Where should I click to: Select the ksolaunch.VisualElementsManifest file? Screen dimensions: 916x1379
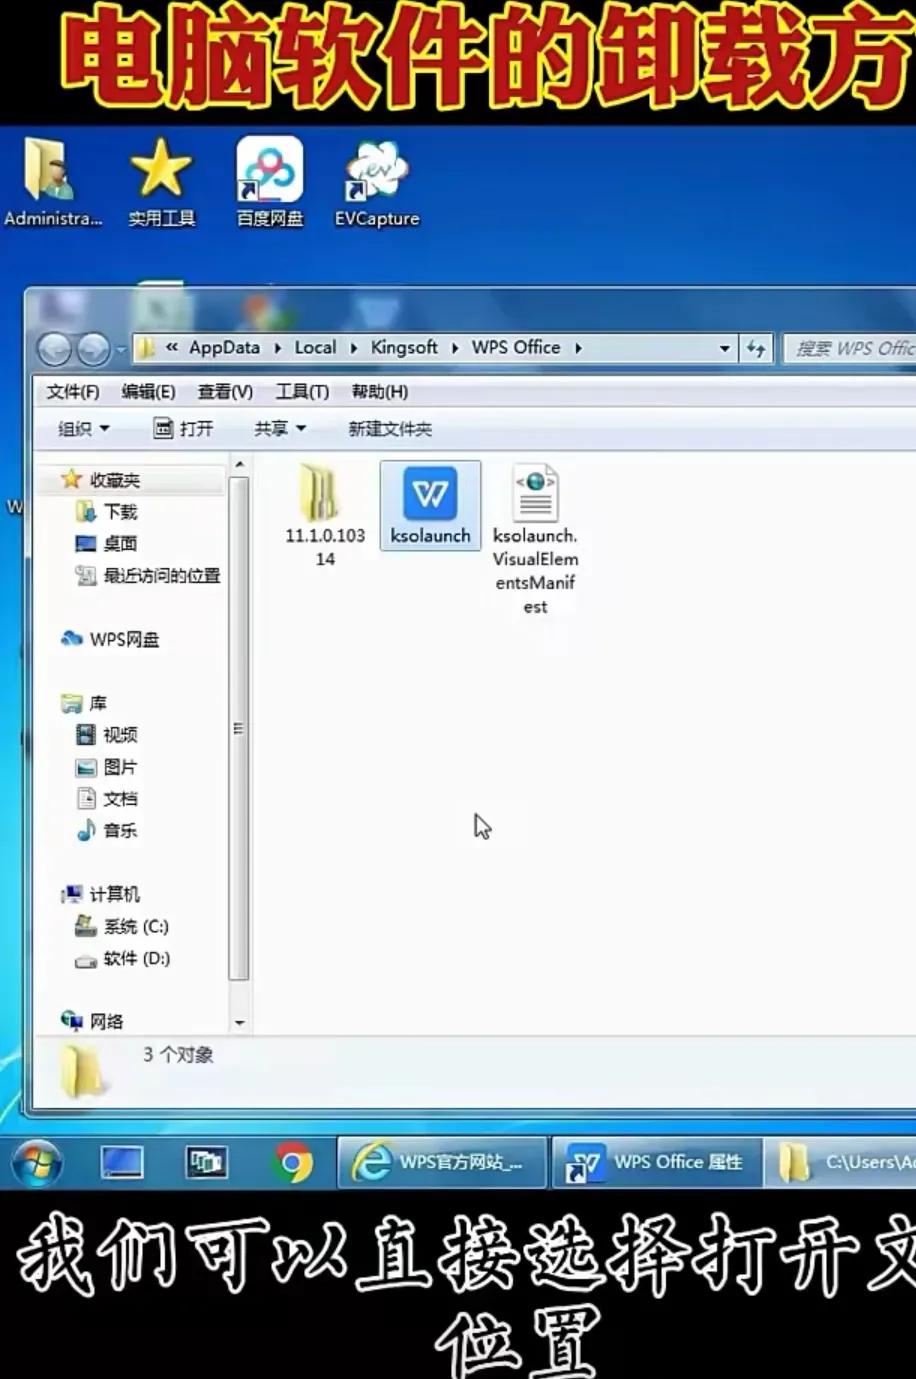tap(535, 540)
